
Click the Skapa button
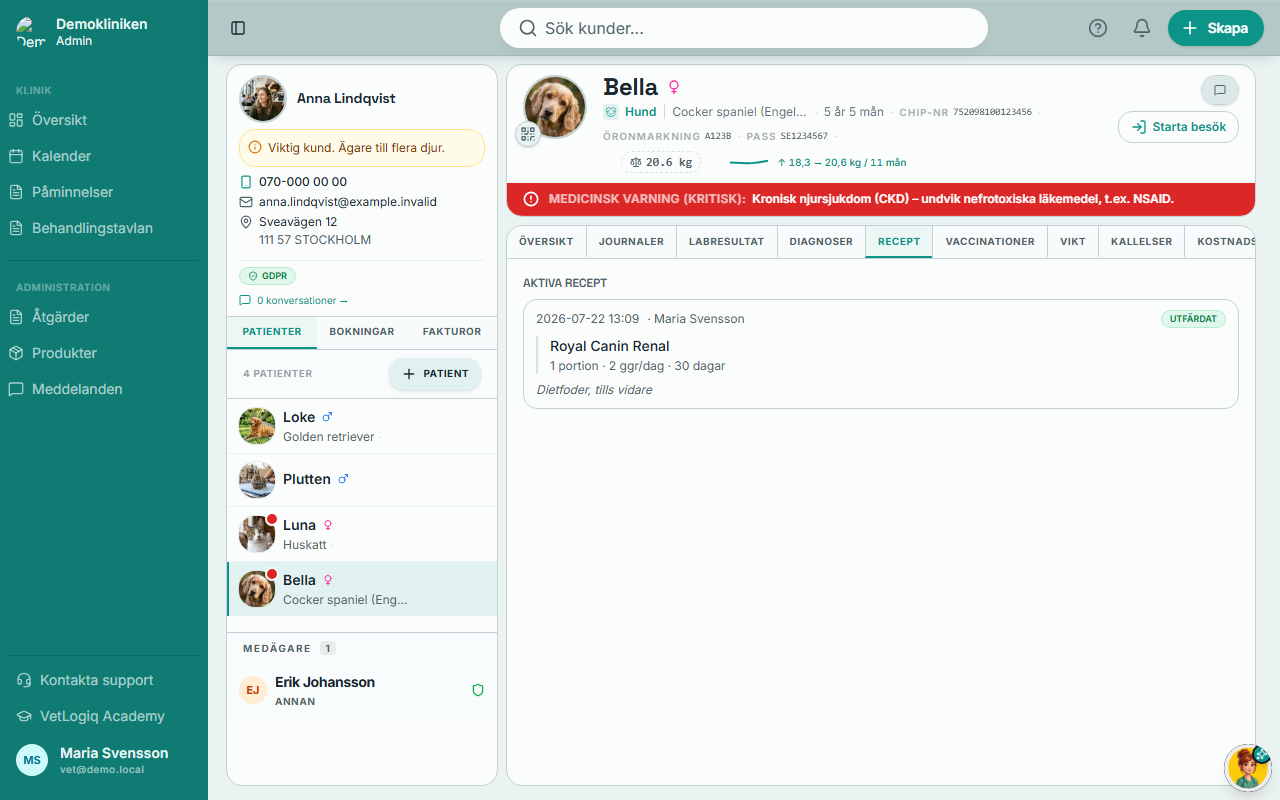coord(1216,28)
